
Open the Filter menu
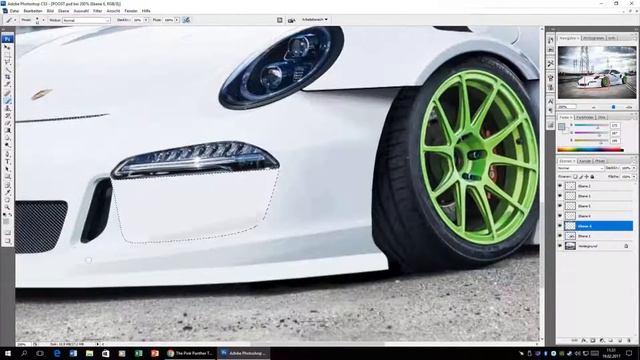[98, 11]
